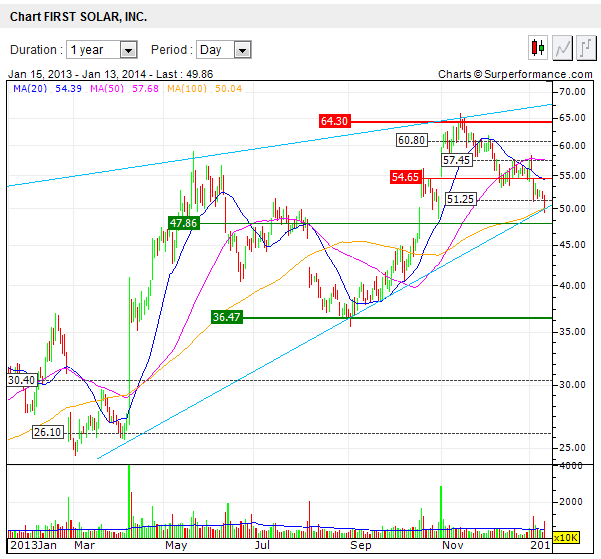The height and width of the screenshot is (559, 601).
Task: Click the 'Mar' month axis label
Action: 84,545
